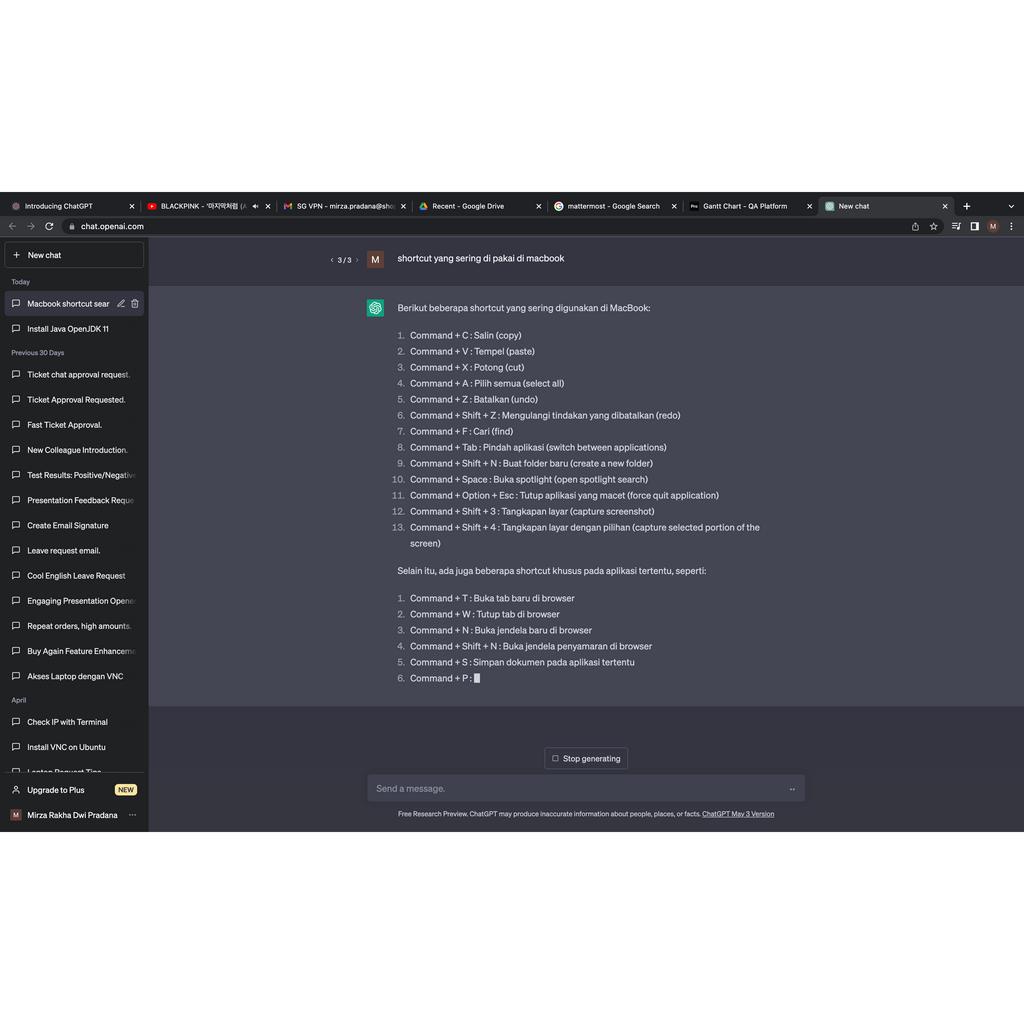Bookmark this page with the star icon
Viewport: 1024px width, 1024px height.
pos(934,227)
